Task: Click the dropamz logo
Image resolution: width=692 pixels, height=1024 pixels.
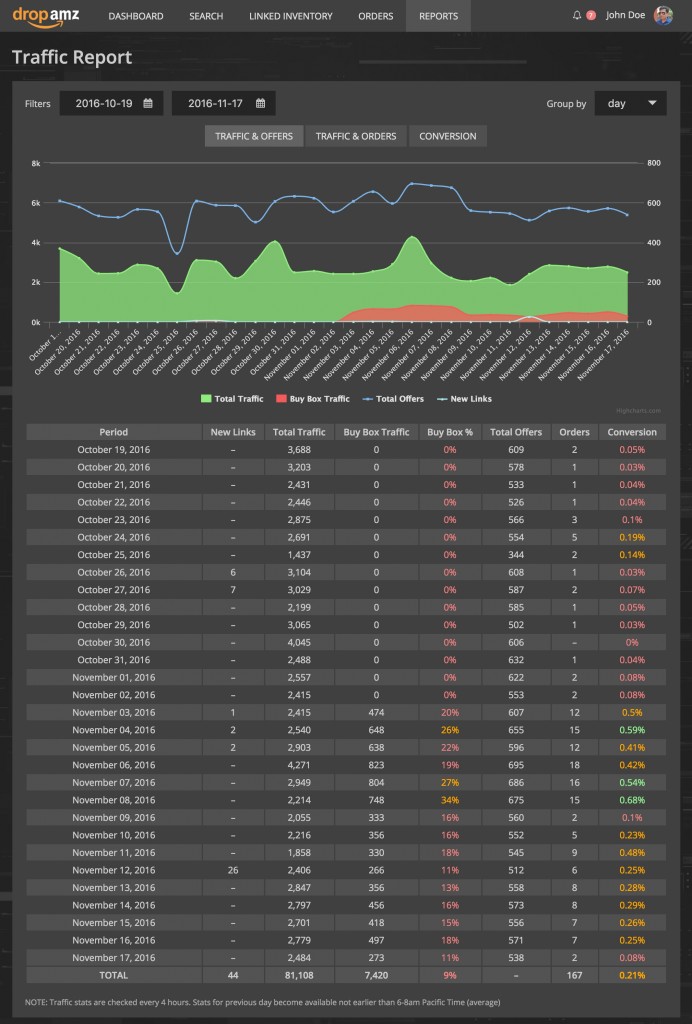Action: tap(42, 15)
